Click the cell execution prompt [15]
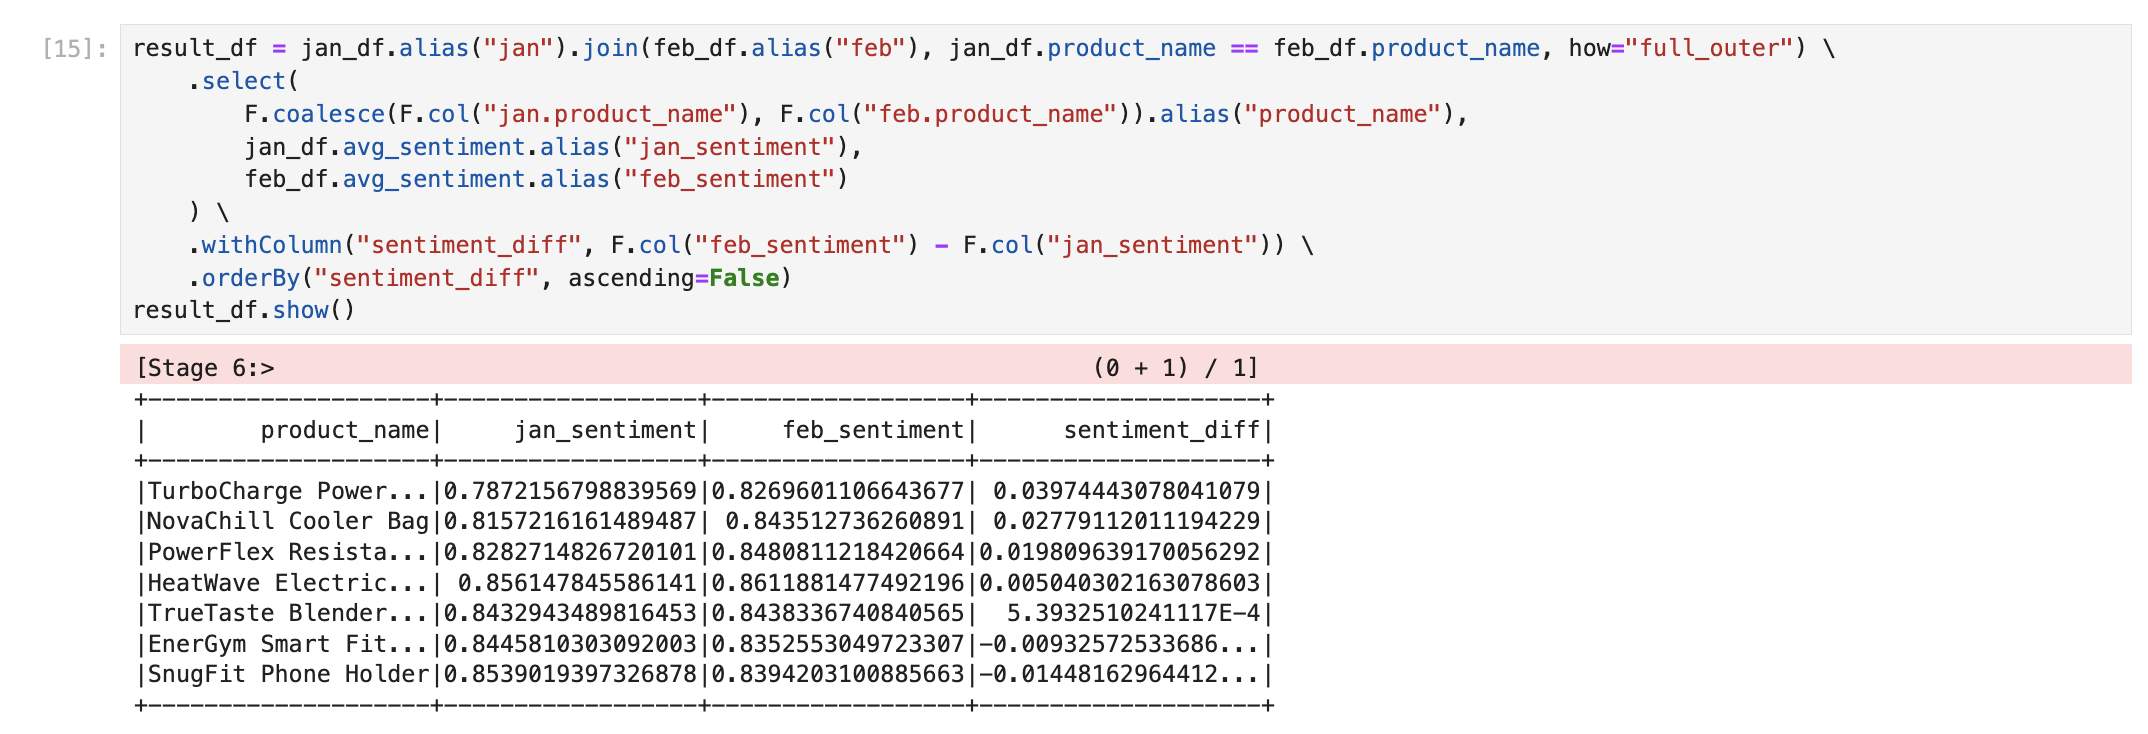The image size is (2148, 734). click(74, 48)
